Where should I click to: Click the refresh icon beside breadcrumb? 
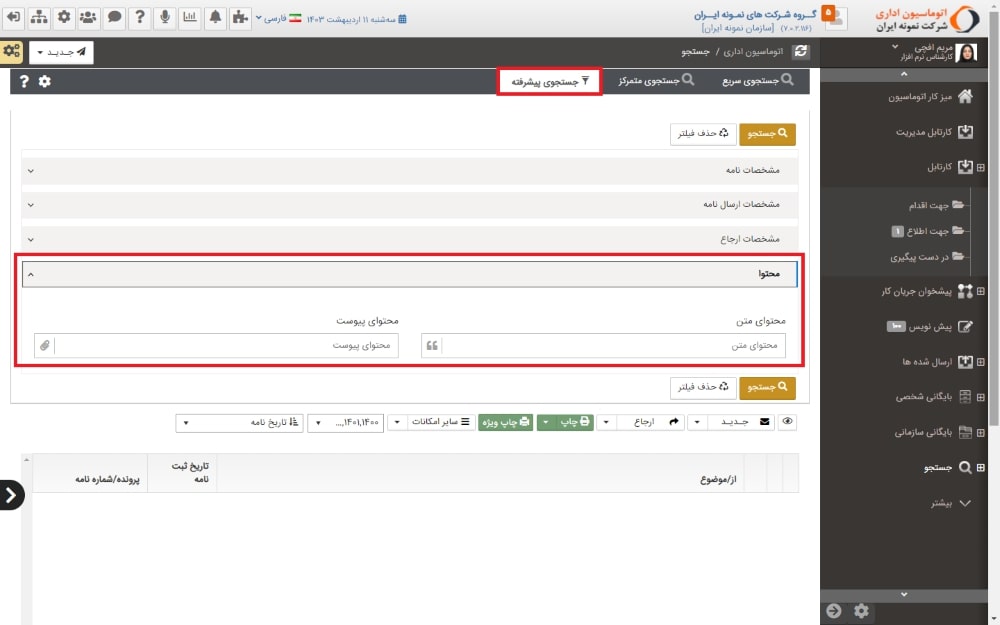[x=800, y=51]
